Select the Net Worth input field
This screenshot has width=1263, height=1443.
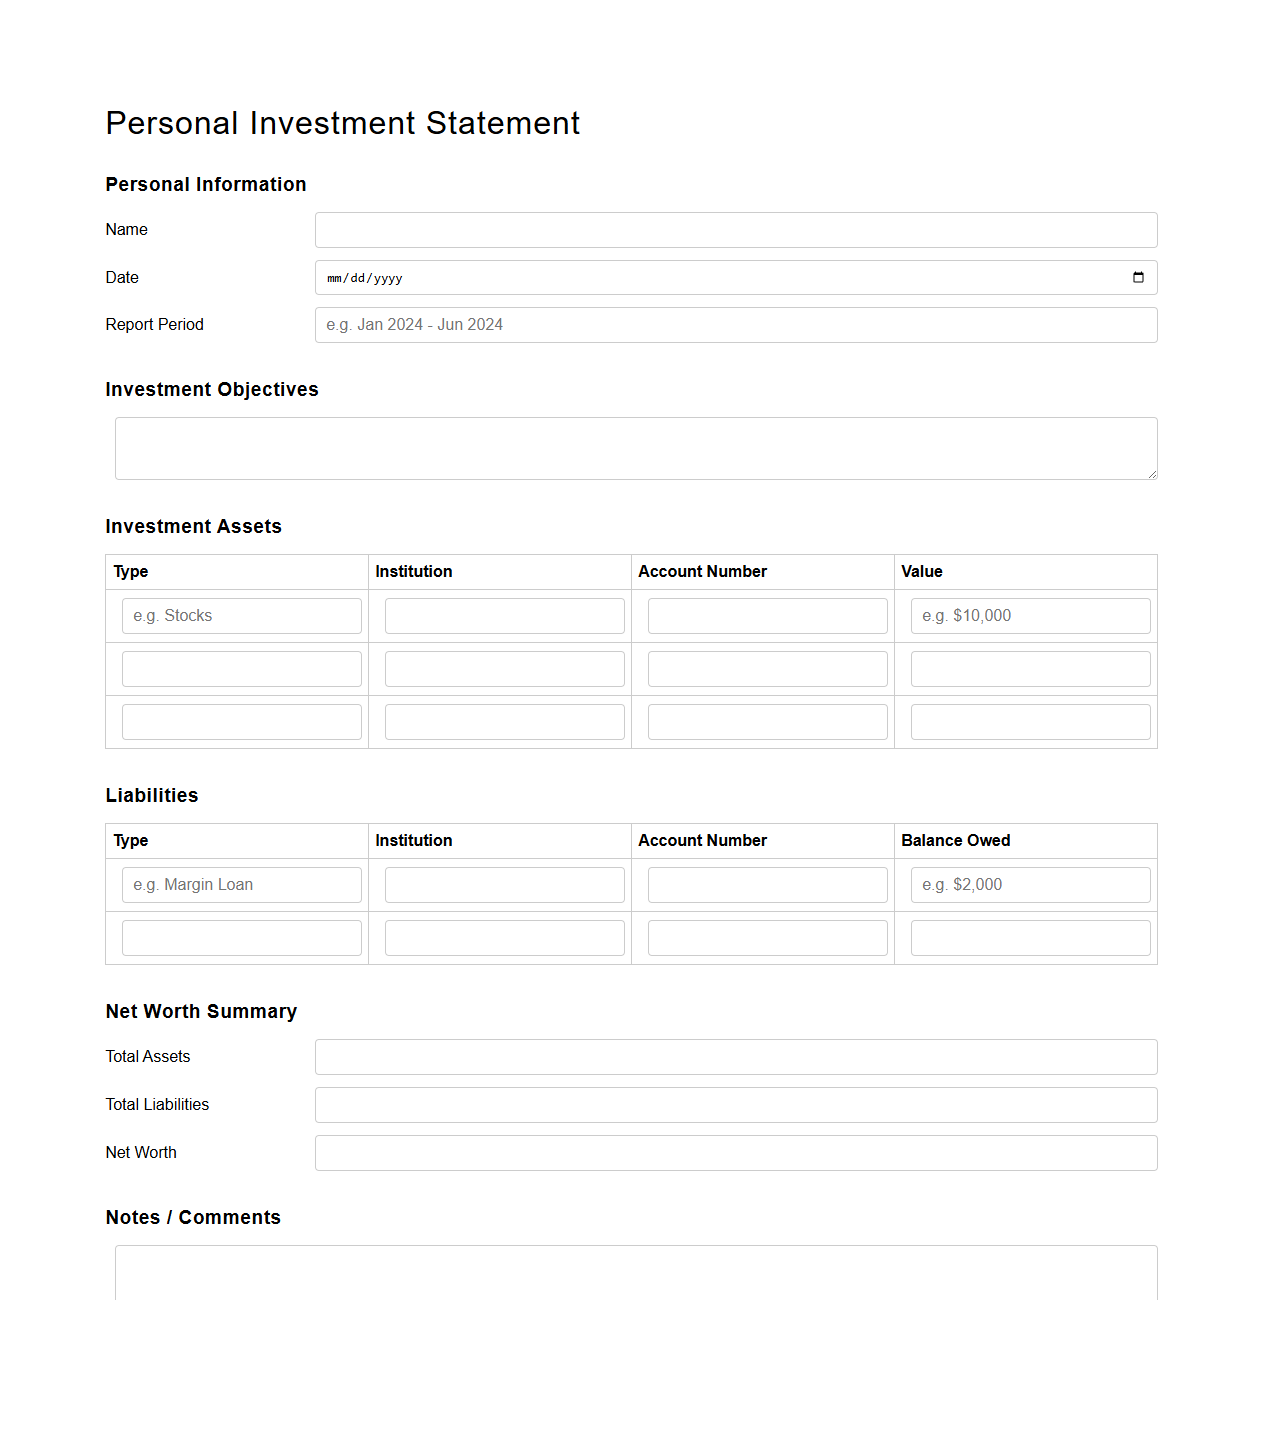click(736, 1152)
